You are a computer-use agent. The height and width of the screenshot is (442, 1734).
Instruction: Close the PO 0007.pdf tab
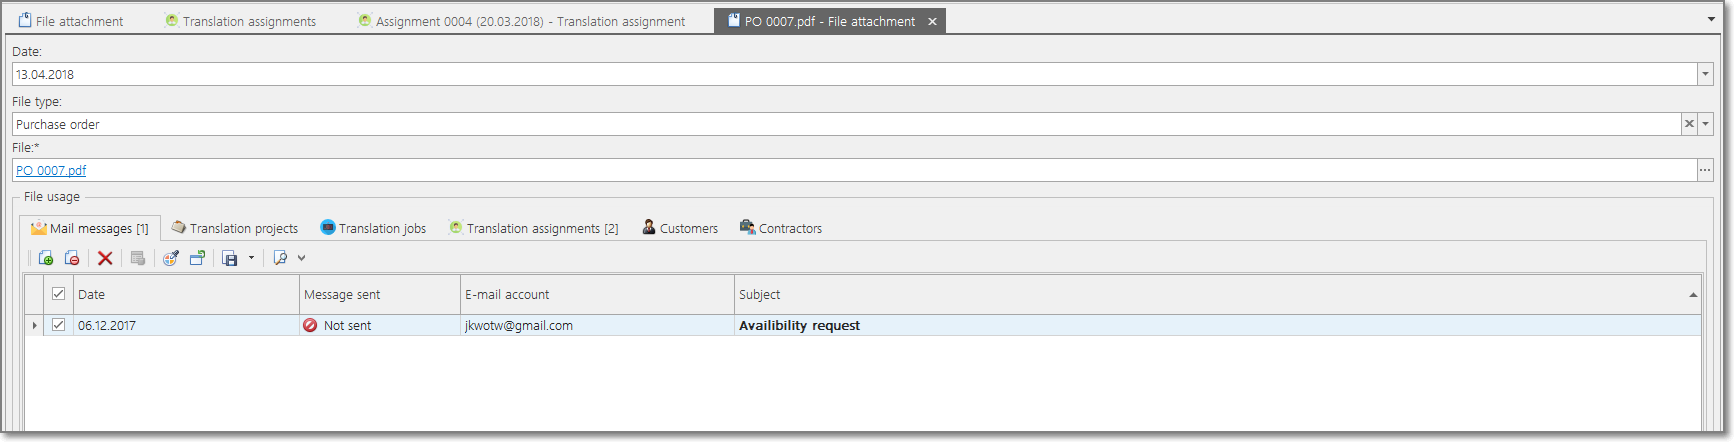932,21
